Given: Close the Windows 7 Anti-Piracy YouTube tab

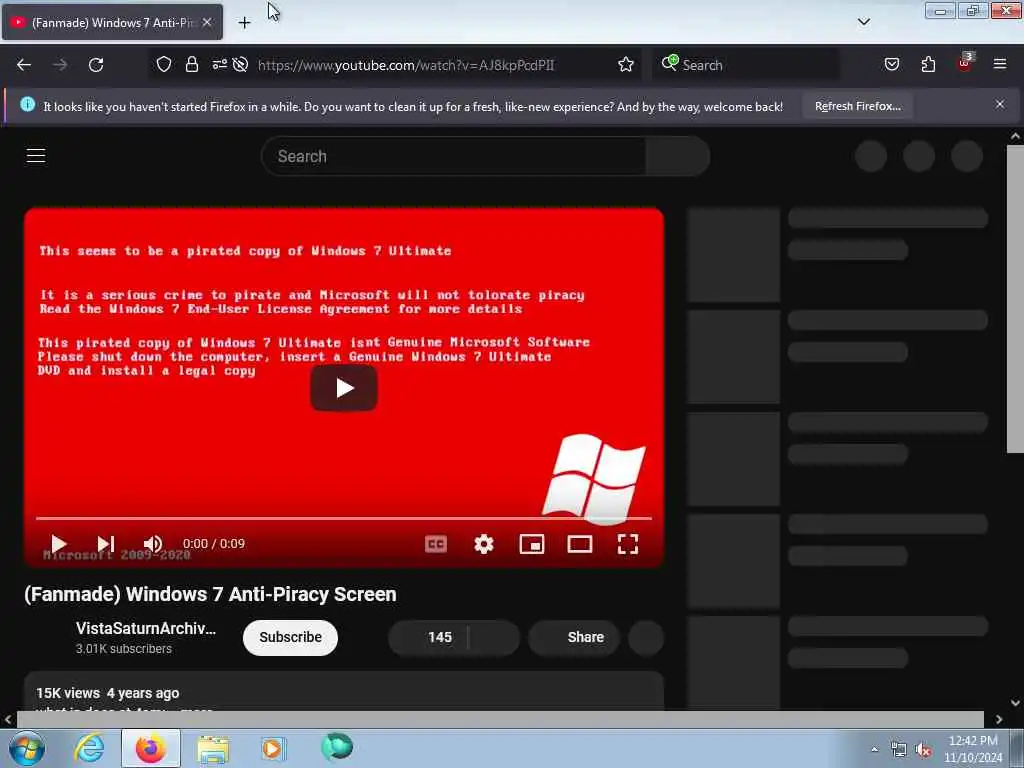Looking at the screenshot, I should tap(206, 22).
